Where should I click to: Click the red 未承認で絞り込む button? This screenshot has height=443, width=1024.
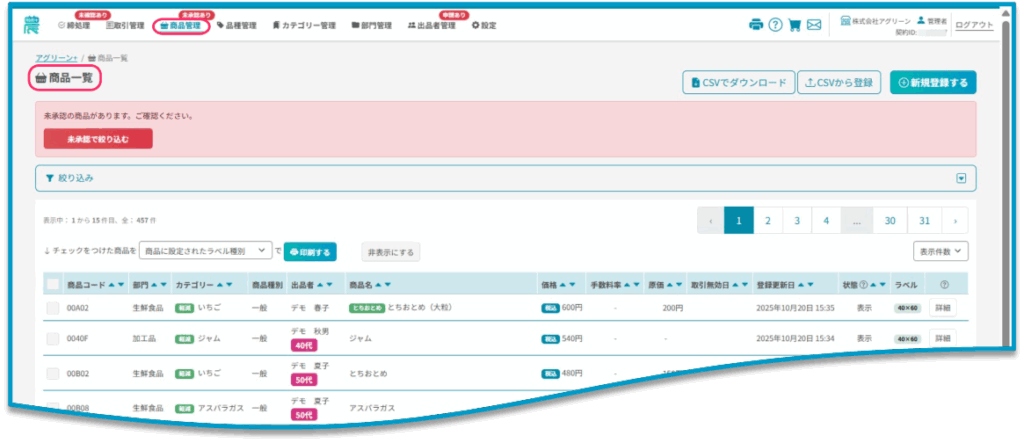(98, 139)
